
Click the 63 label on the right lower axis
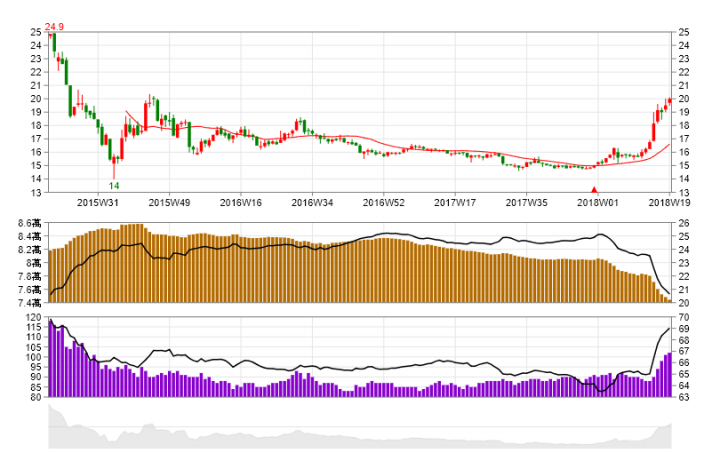point(684,397)
